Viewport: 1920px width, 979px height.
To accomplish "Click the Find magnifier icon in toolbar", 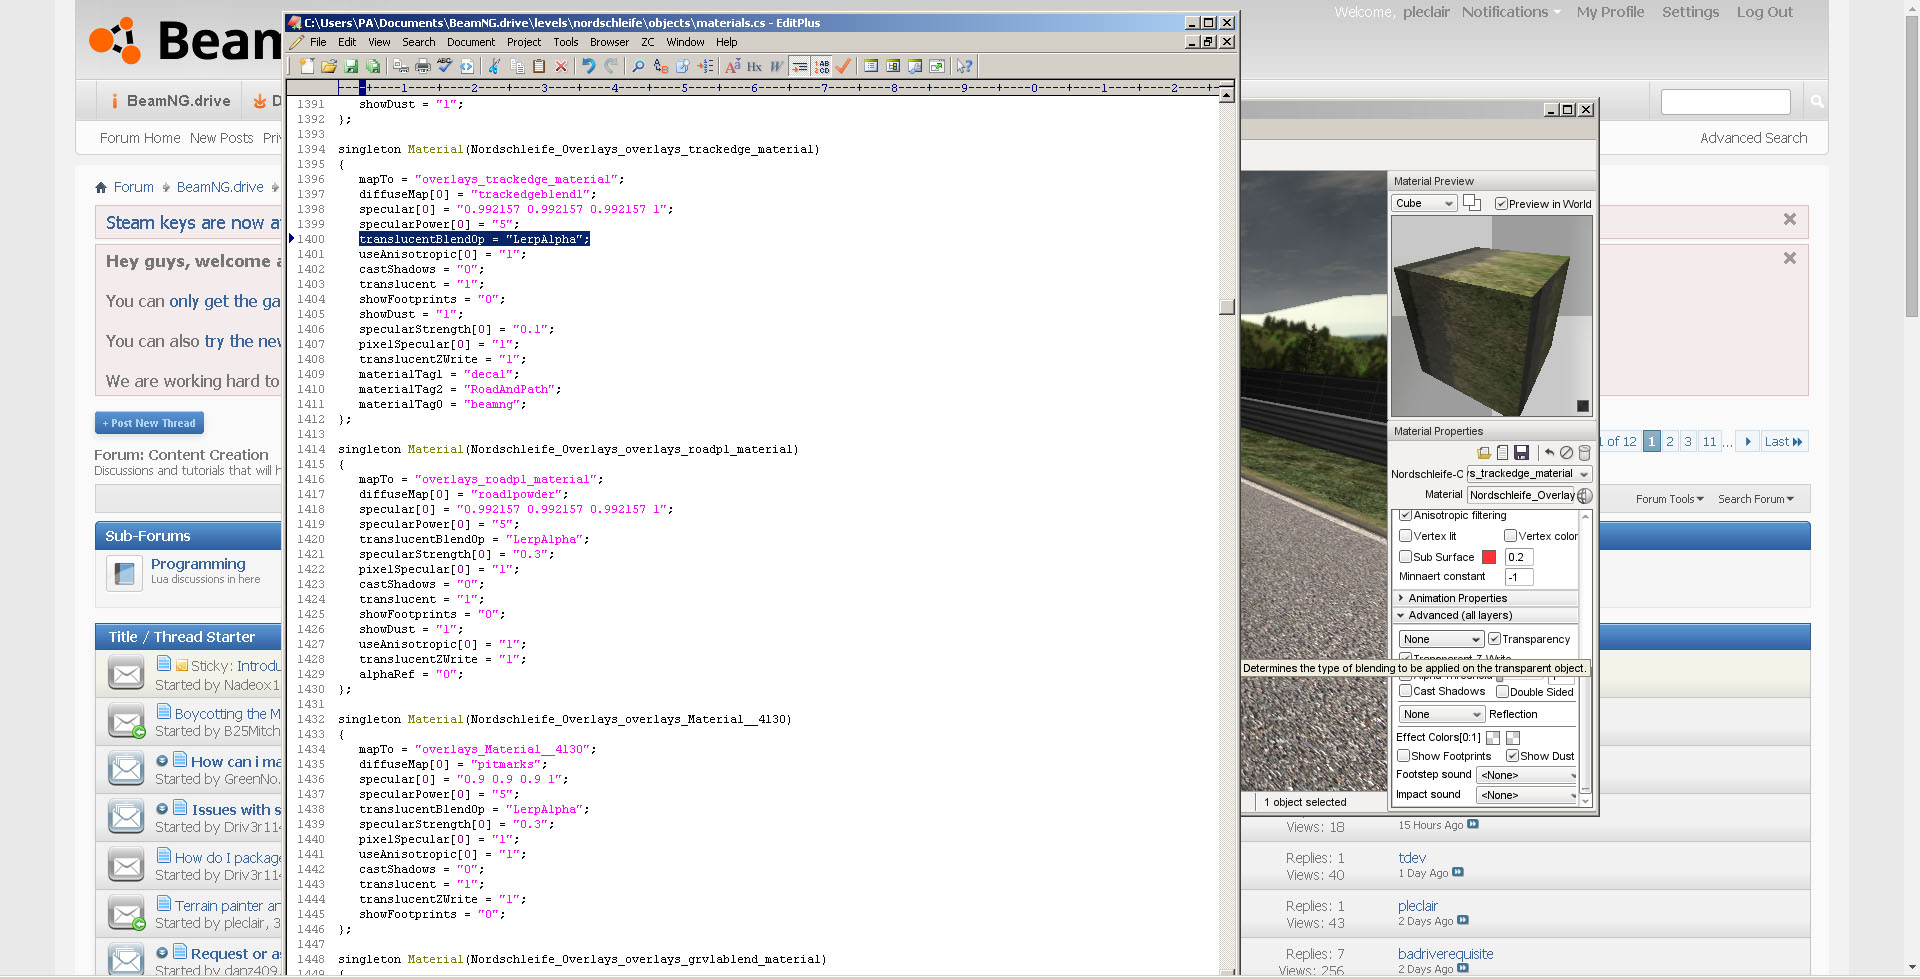I will tap(638, 66).
